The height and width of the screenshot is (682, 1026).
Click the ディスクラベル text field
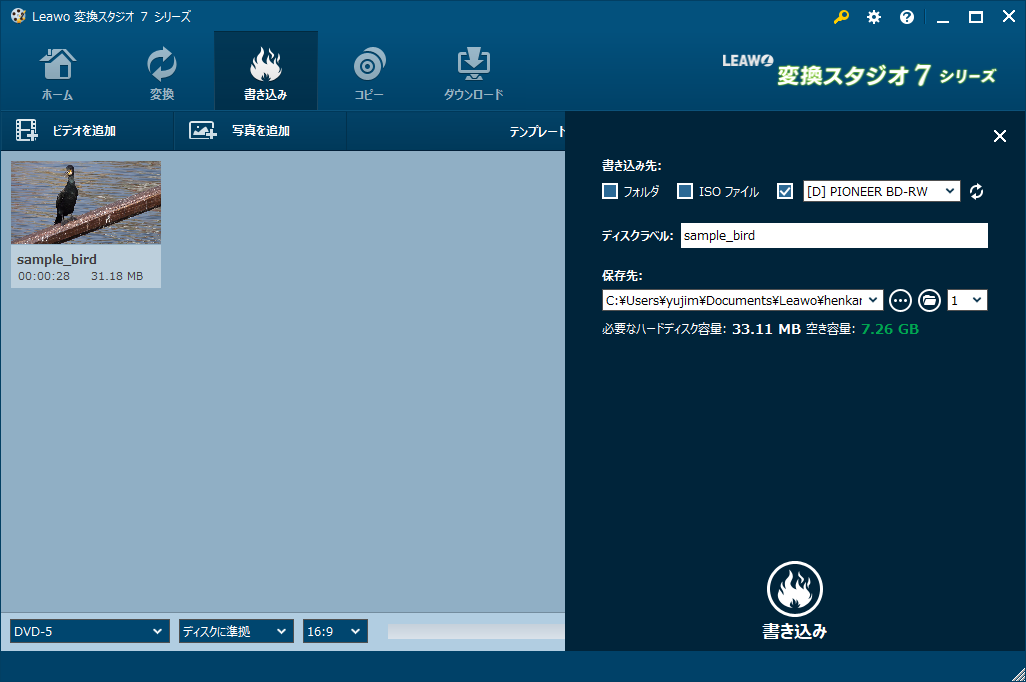point(833,236)
